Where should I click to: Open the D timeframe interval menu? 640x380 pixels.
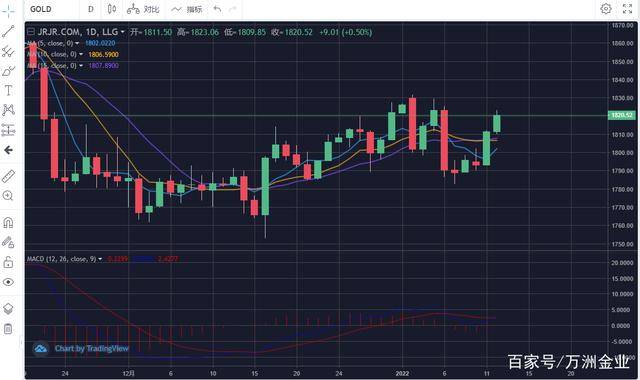click(91, 9)
